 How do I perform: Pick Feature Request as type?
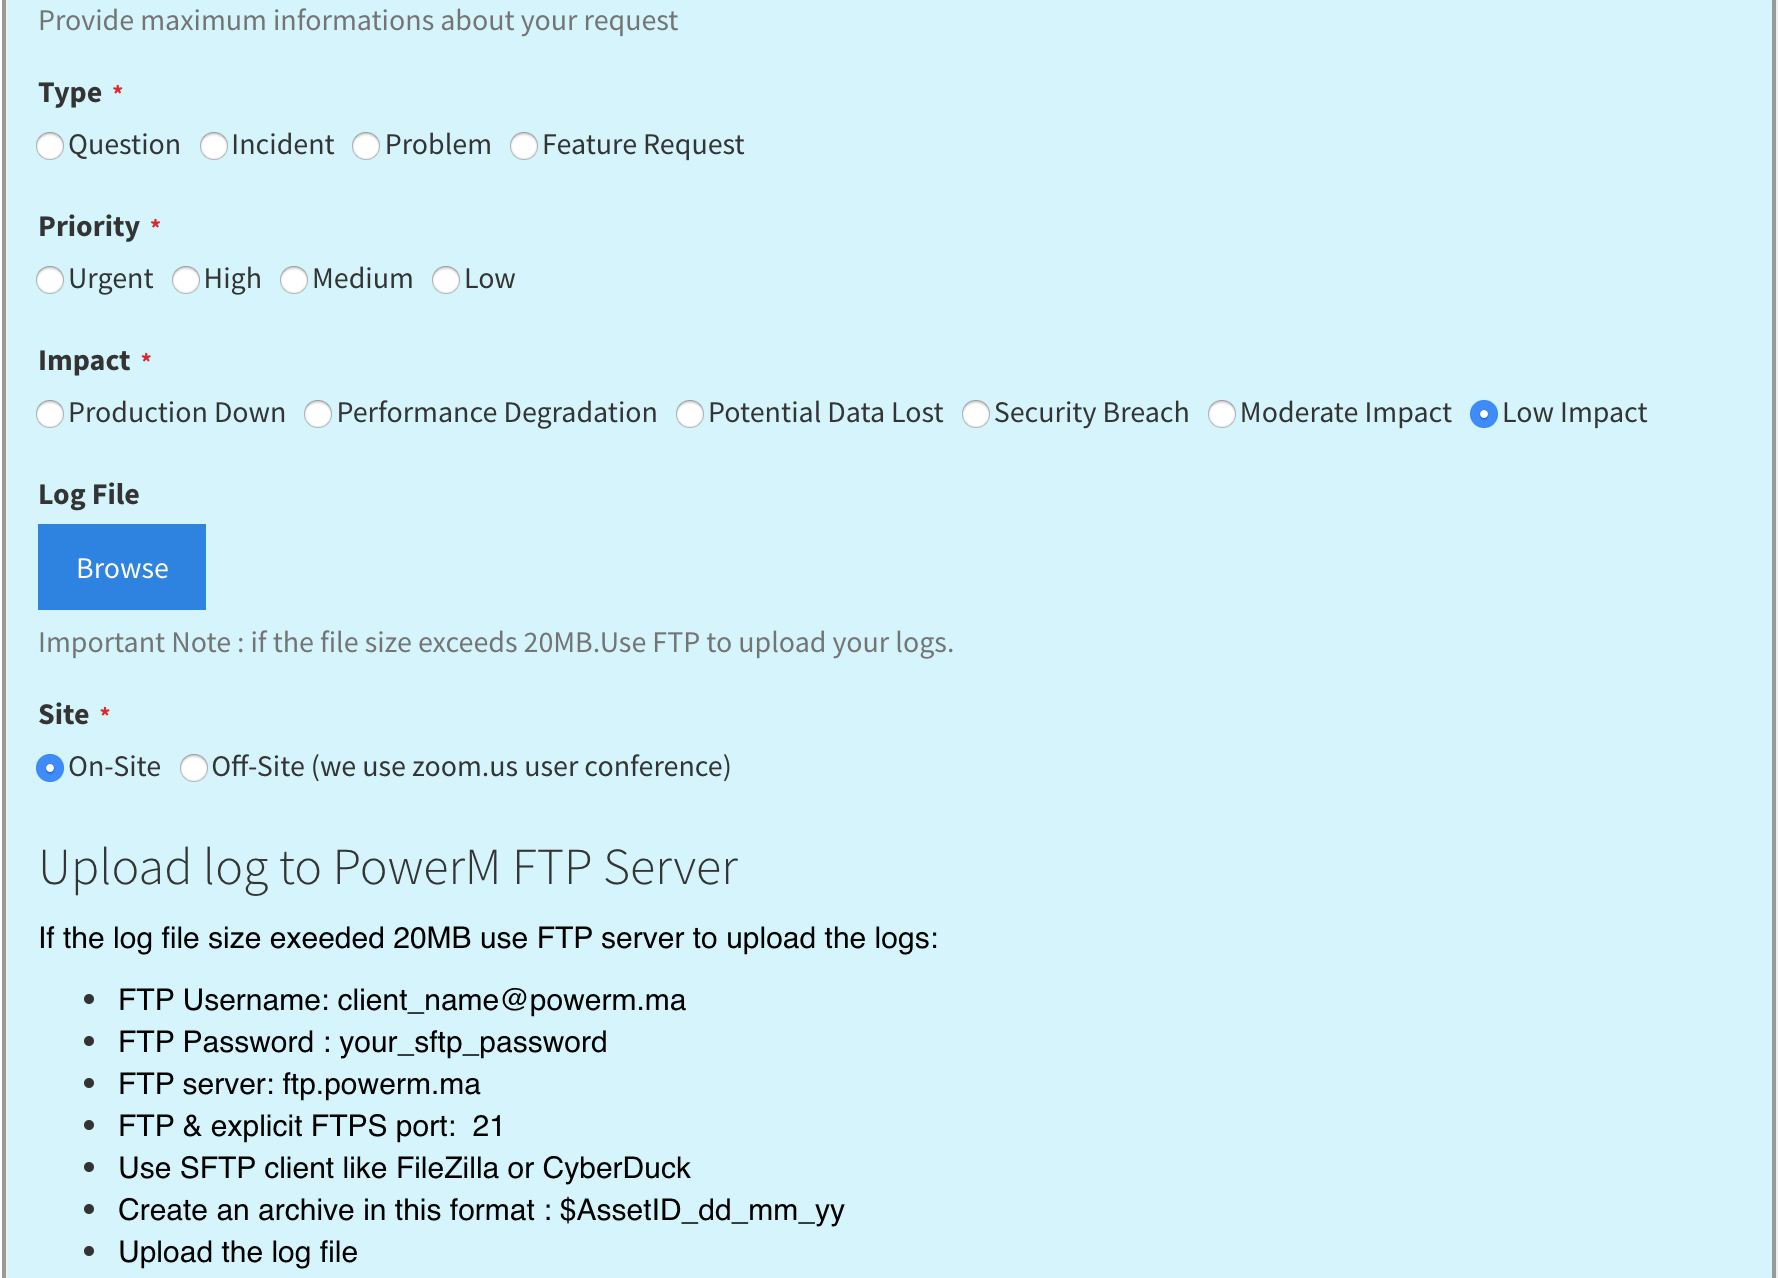[x=525, y=146]
